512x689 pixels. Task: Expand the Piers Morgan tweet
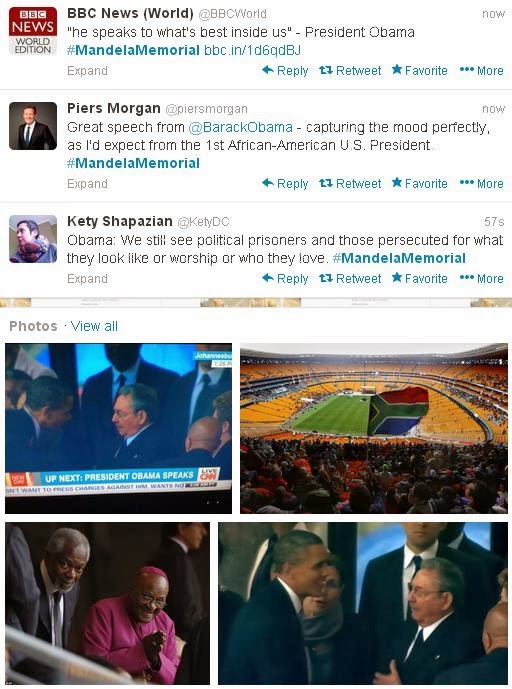(x=87, y=184)
